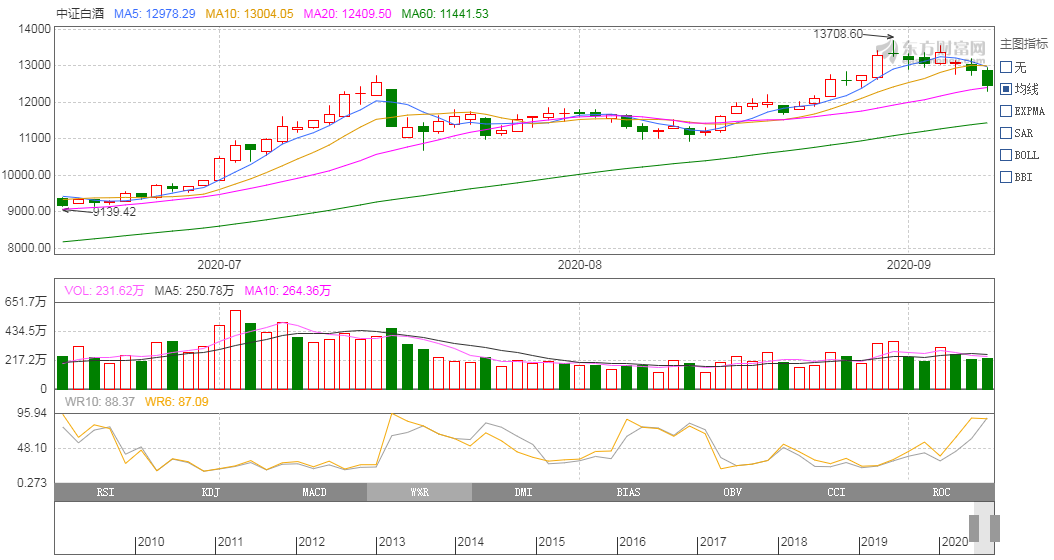Click the 9139.42 low price annotation
The width and height of the screenshot is (1054, 560).
coord(114,212)
